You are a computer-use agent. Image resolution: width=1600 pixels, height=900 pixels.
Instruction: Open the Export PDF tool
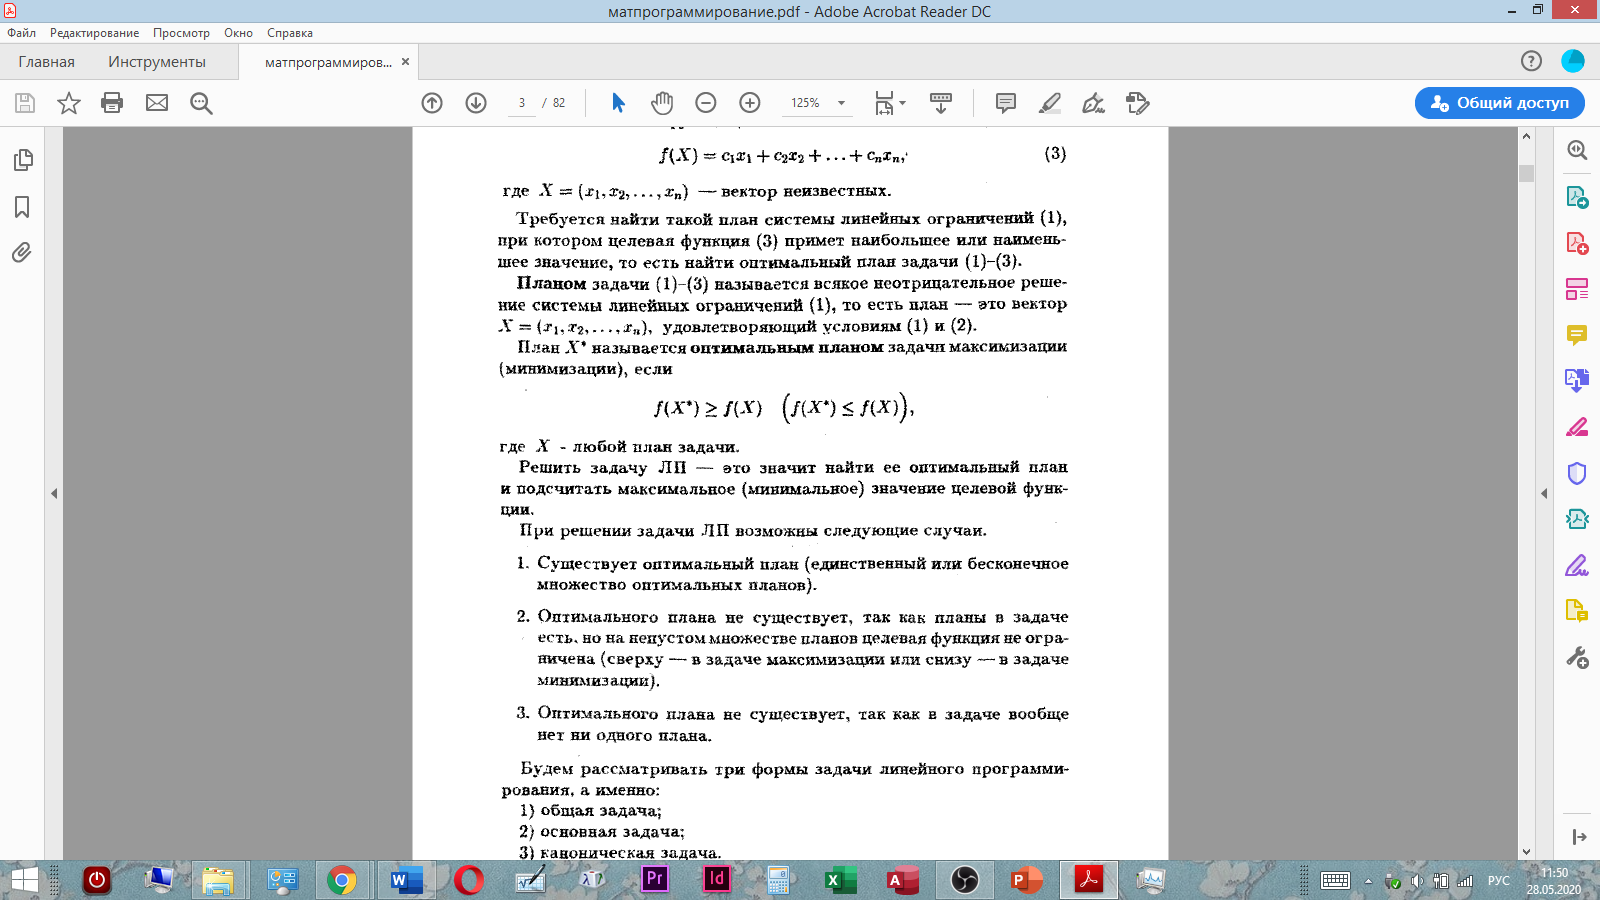click(1577, 197)
